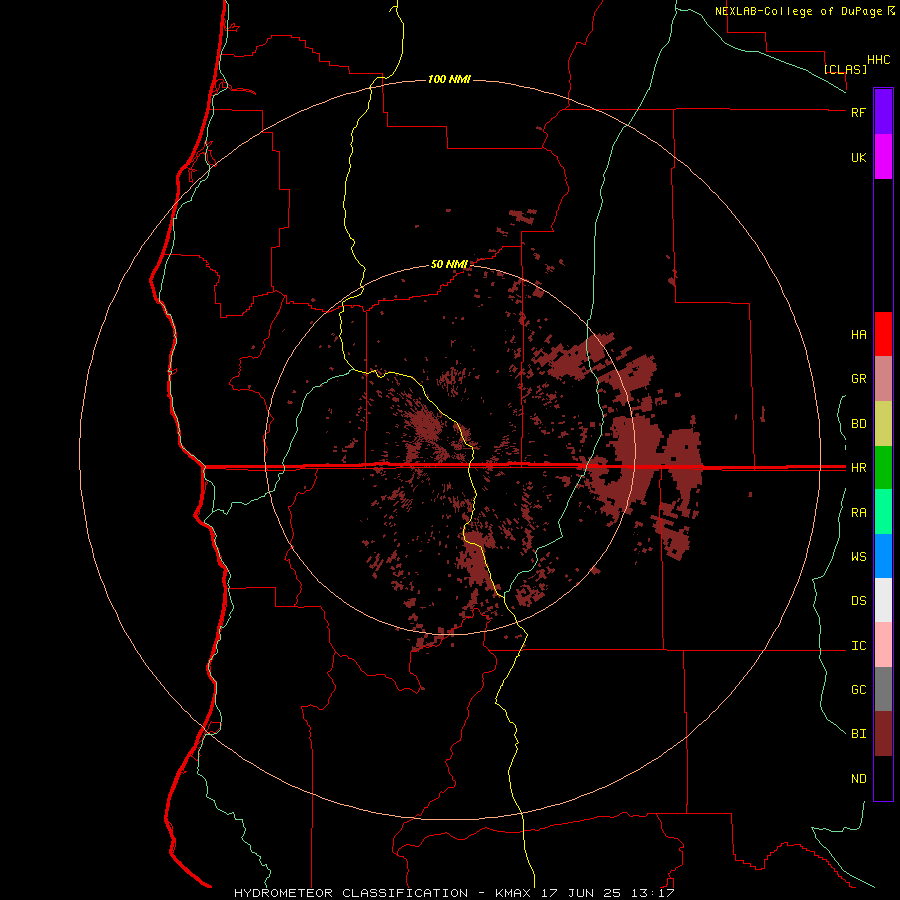Click the ND black legend swatch
Image resolution: width=900 pixels, height=900 pixels.
883,778
